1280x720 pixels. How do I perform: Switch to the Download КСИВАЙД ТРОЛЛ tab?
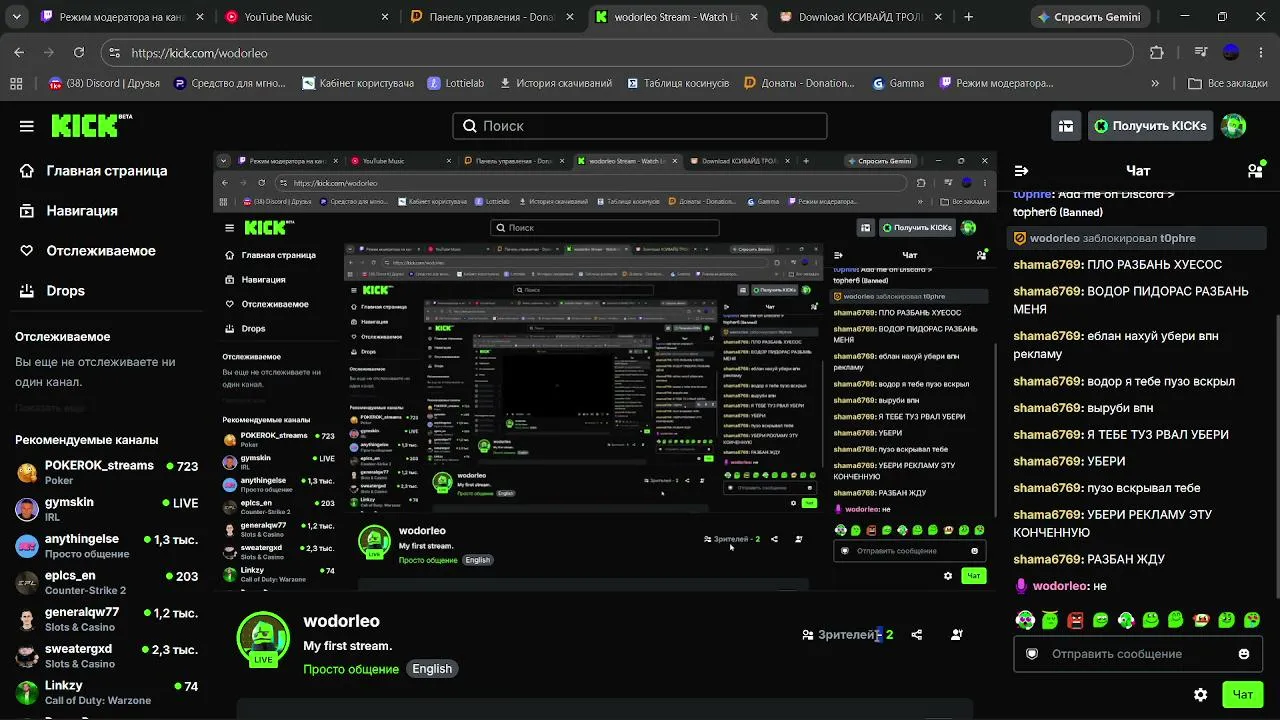[861, 17]
